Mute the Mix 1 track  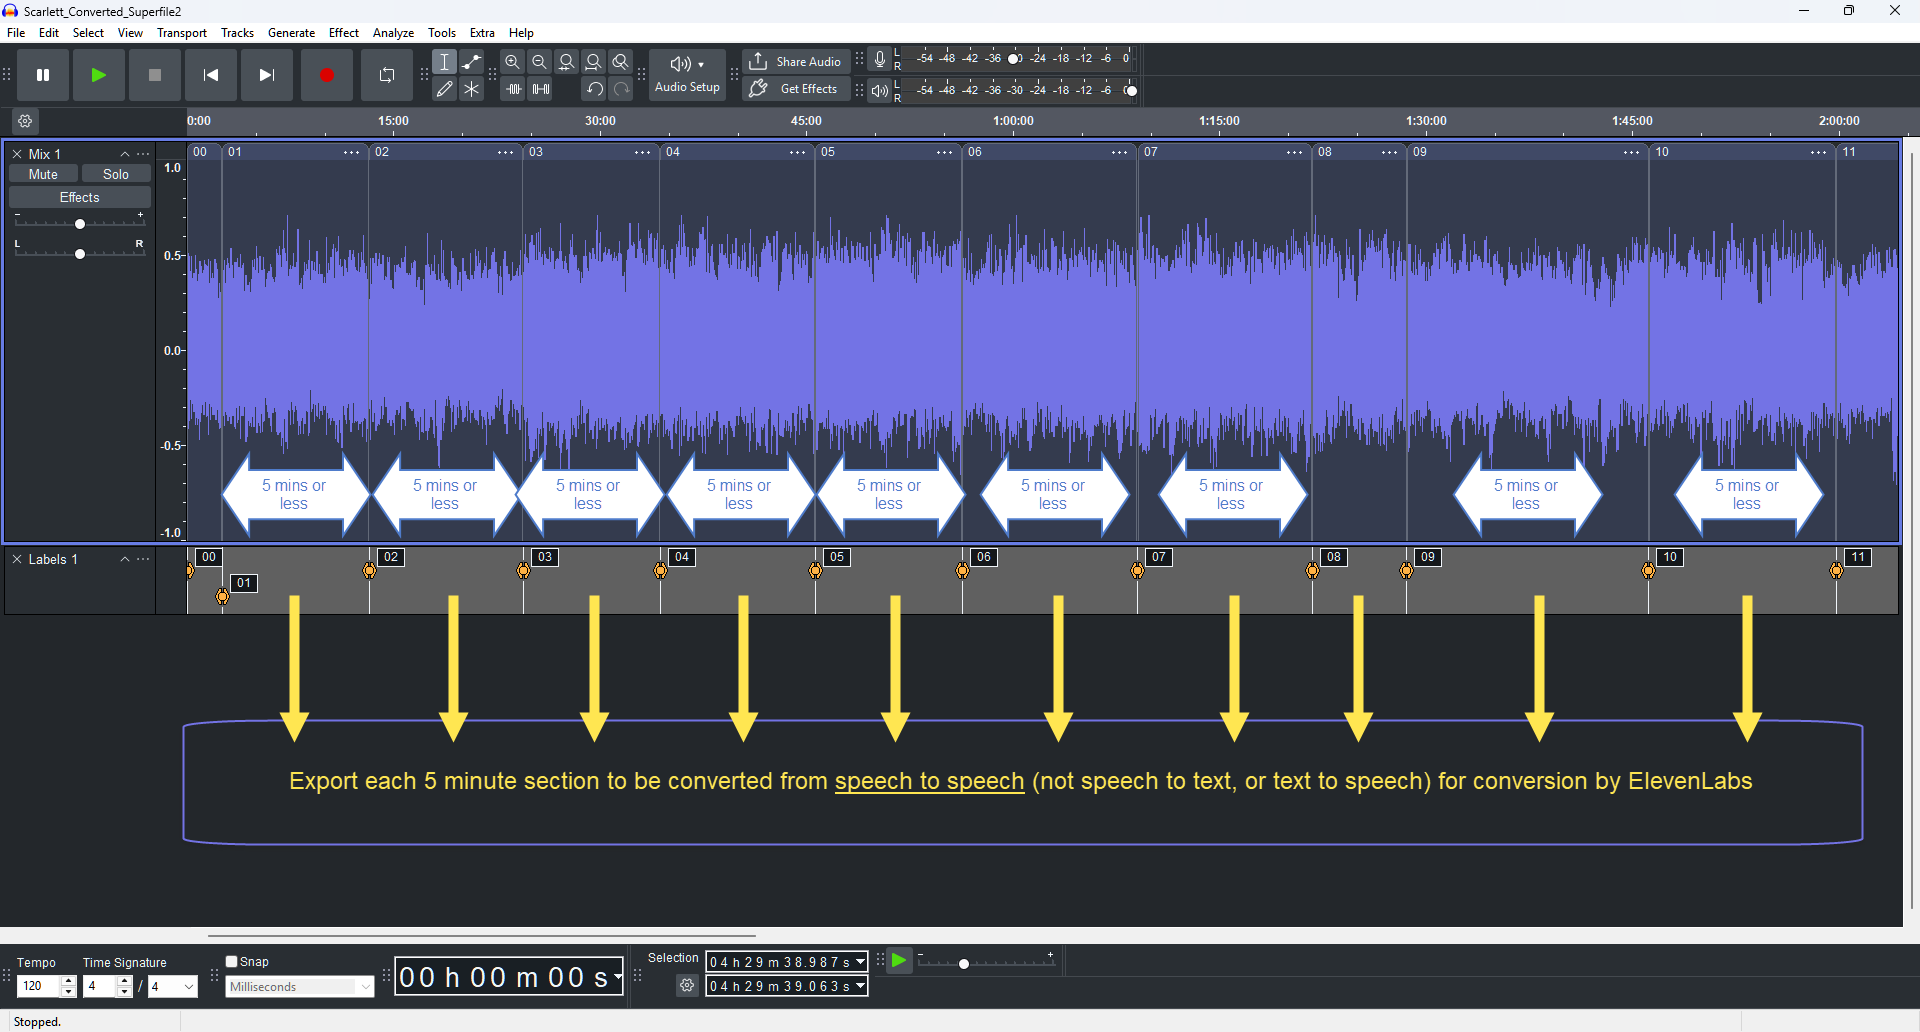tap(43, 174)
